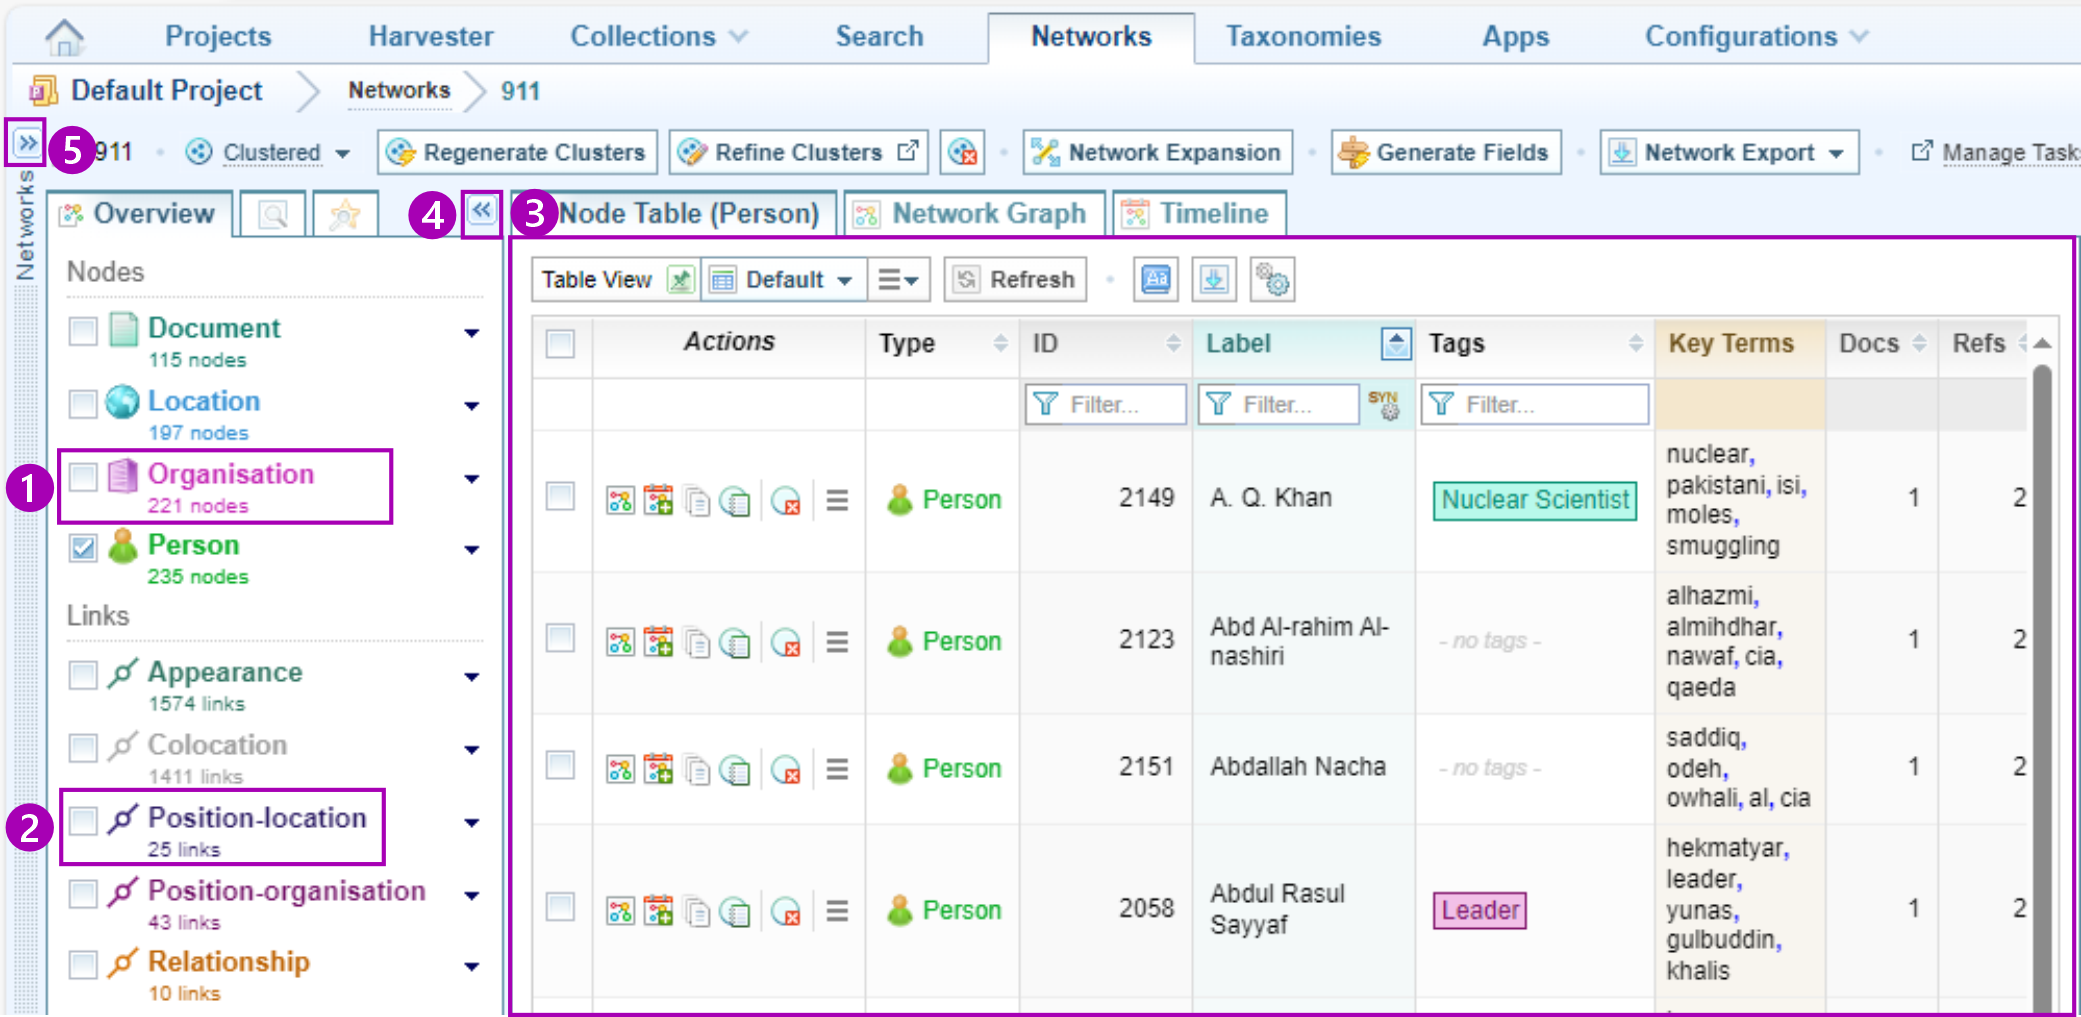Click the Regenerate Clusters button
The height and width of the screenshot is (1017, 2081).
[517, 153]
